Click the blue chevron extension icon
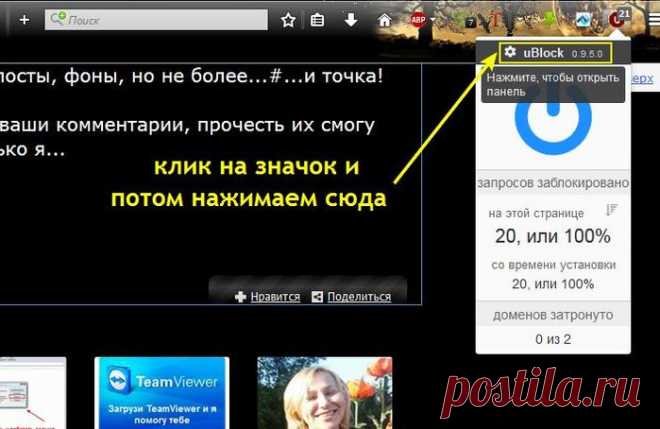The width and height of the screenshot is (660, 429). [x=584, y=19]
